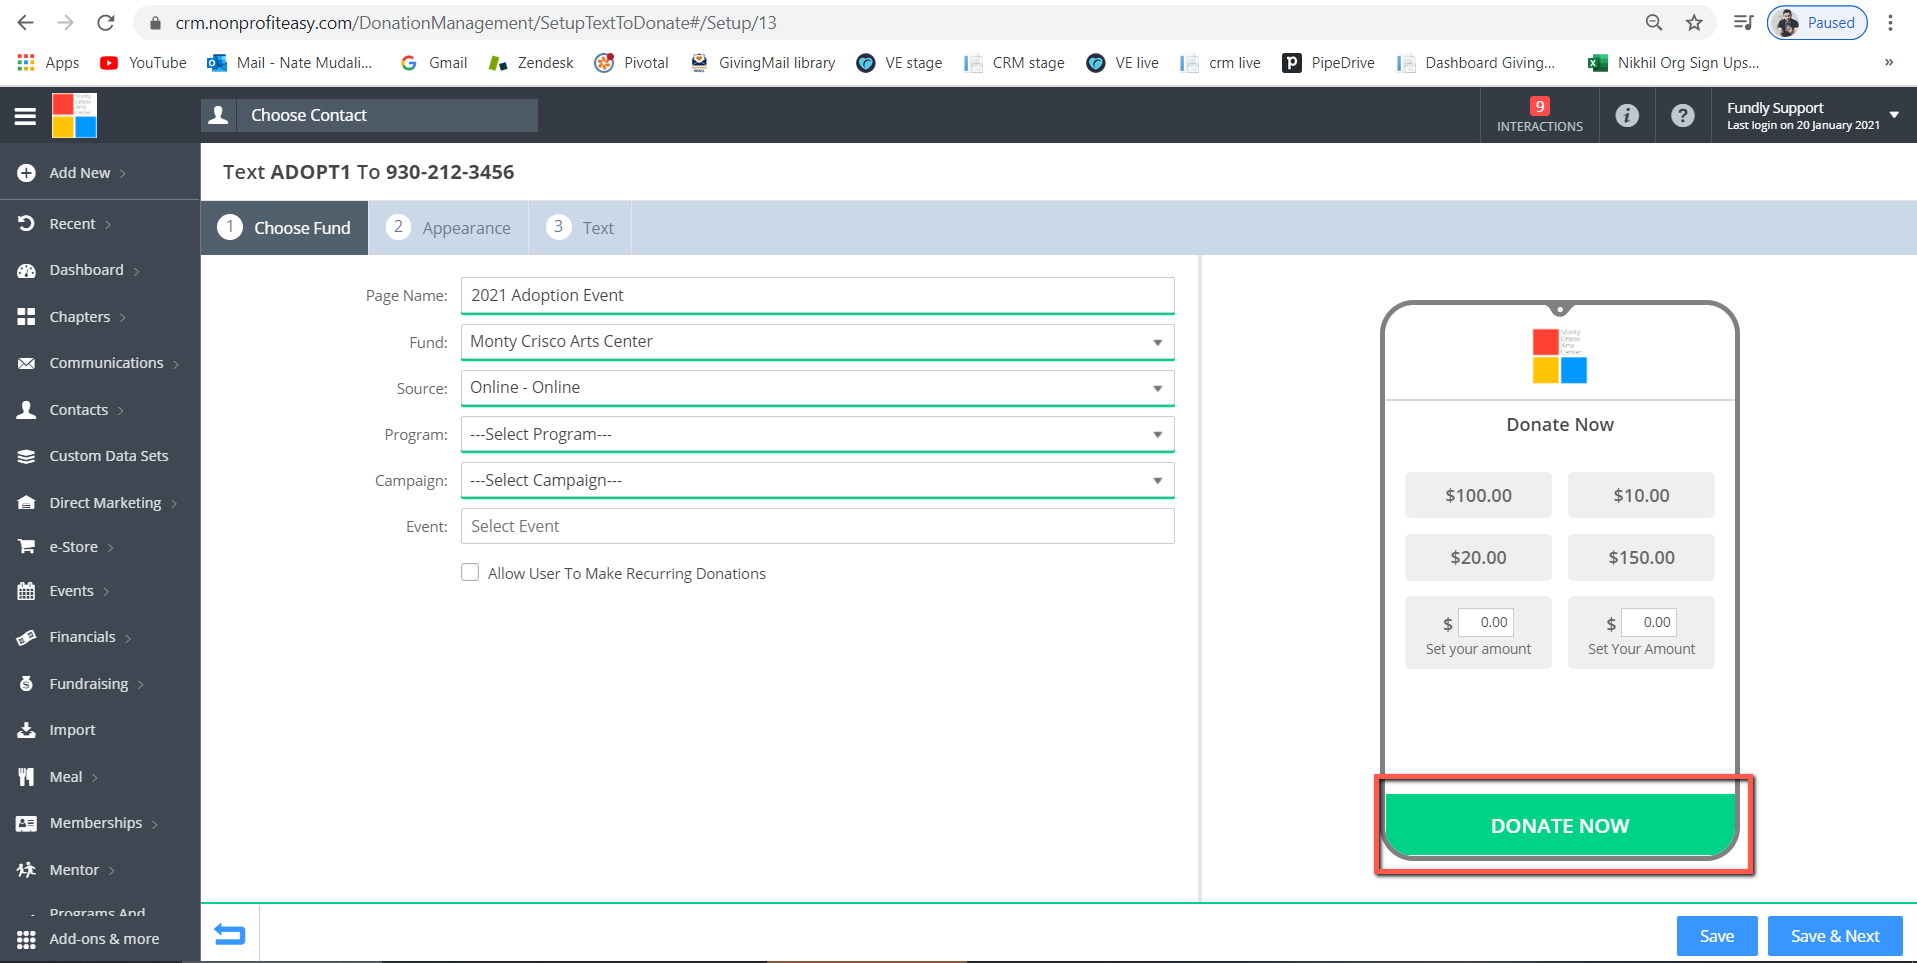The image size is (1917, 963).
Task: Click the Add New plus icon
Action: point(26,173)
